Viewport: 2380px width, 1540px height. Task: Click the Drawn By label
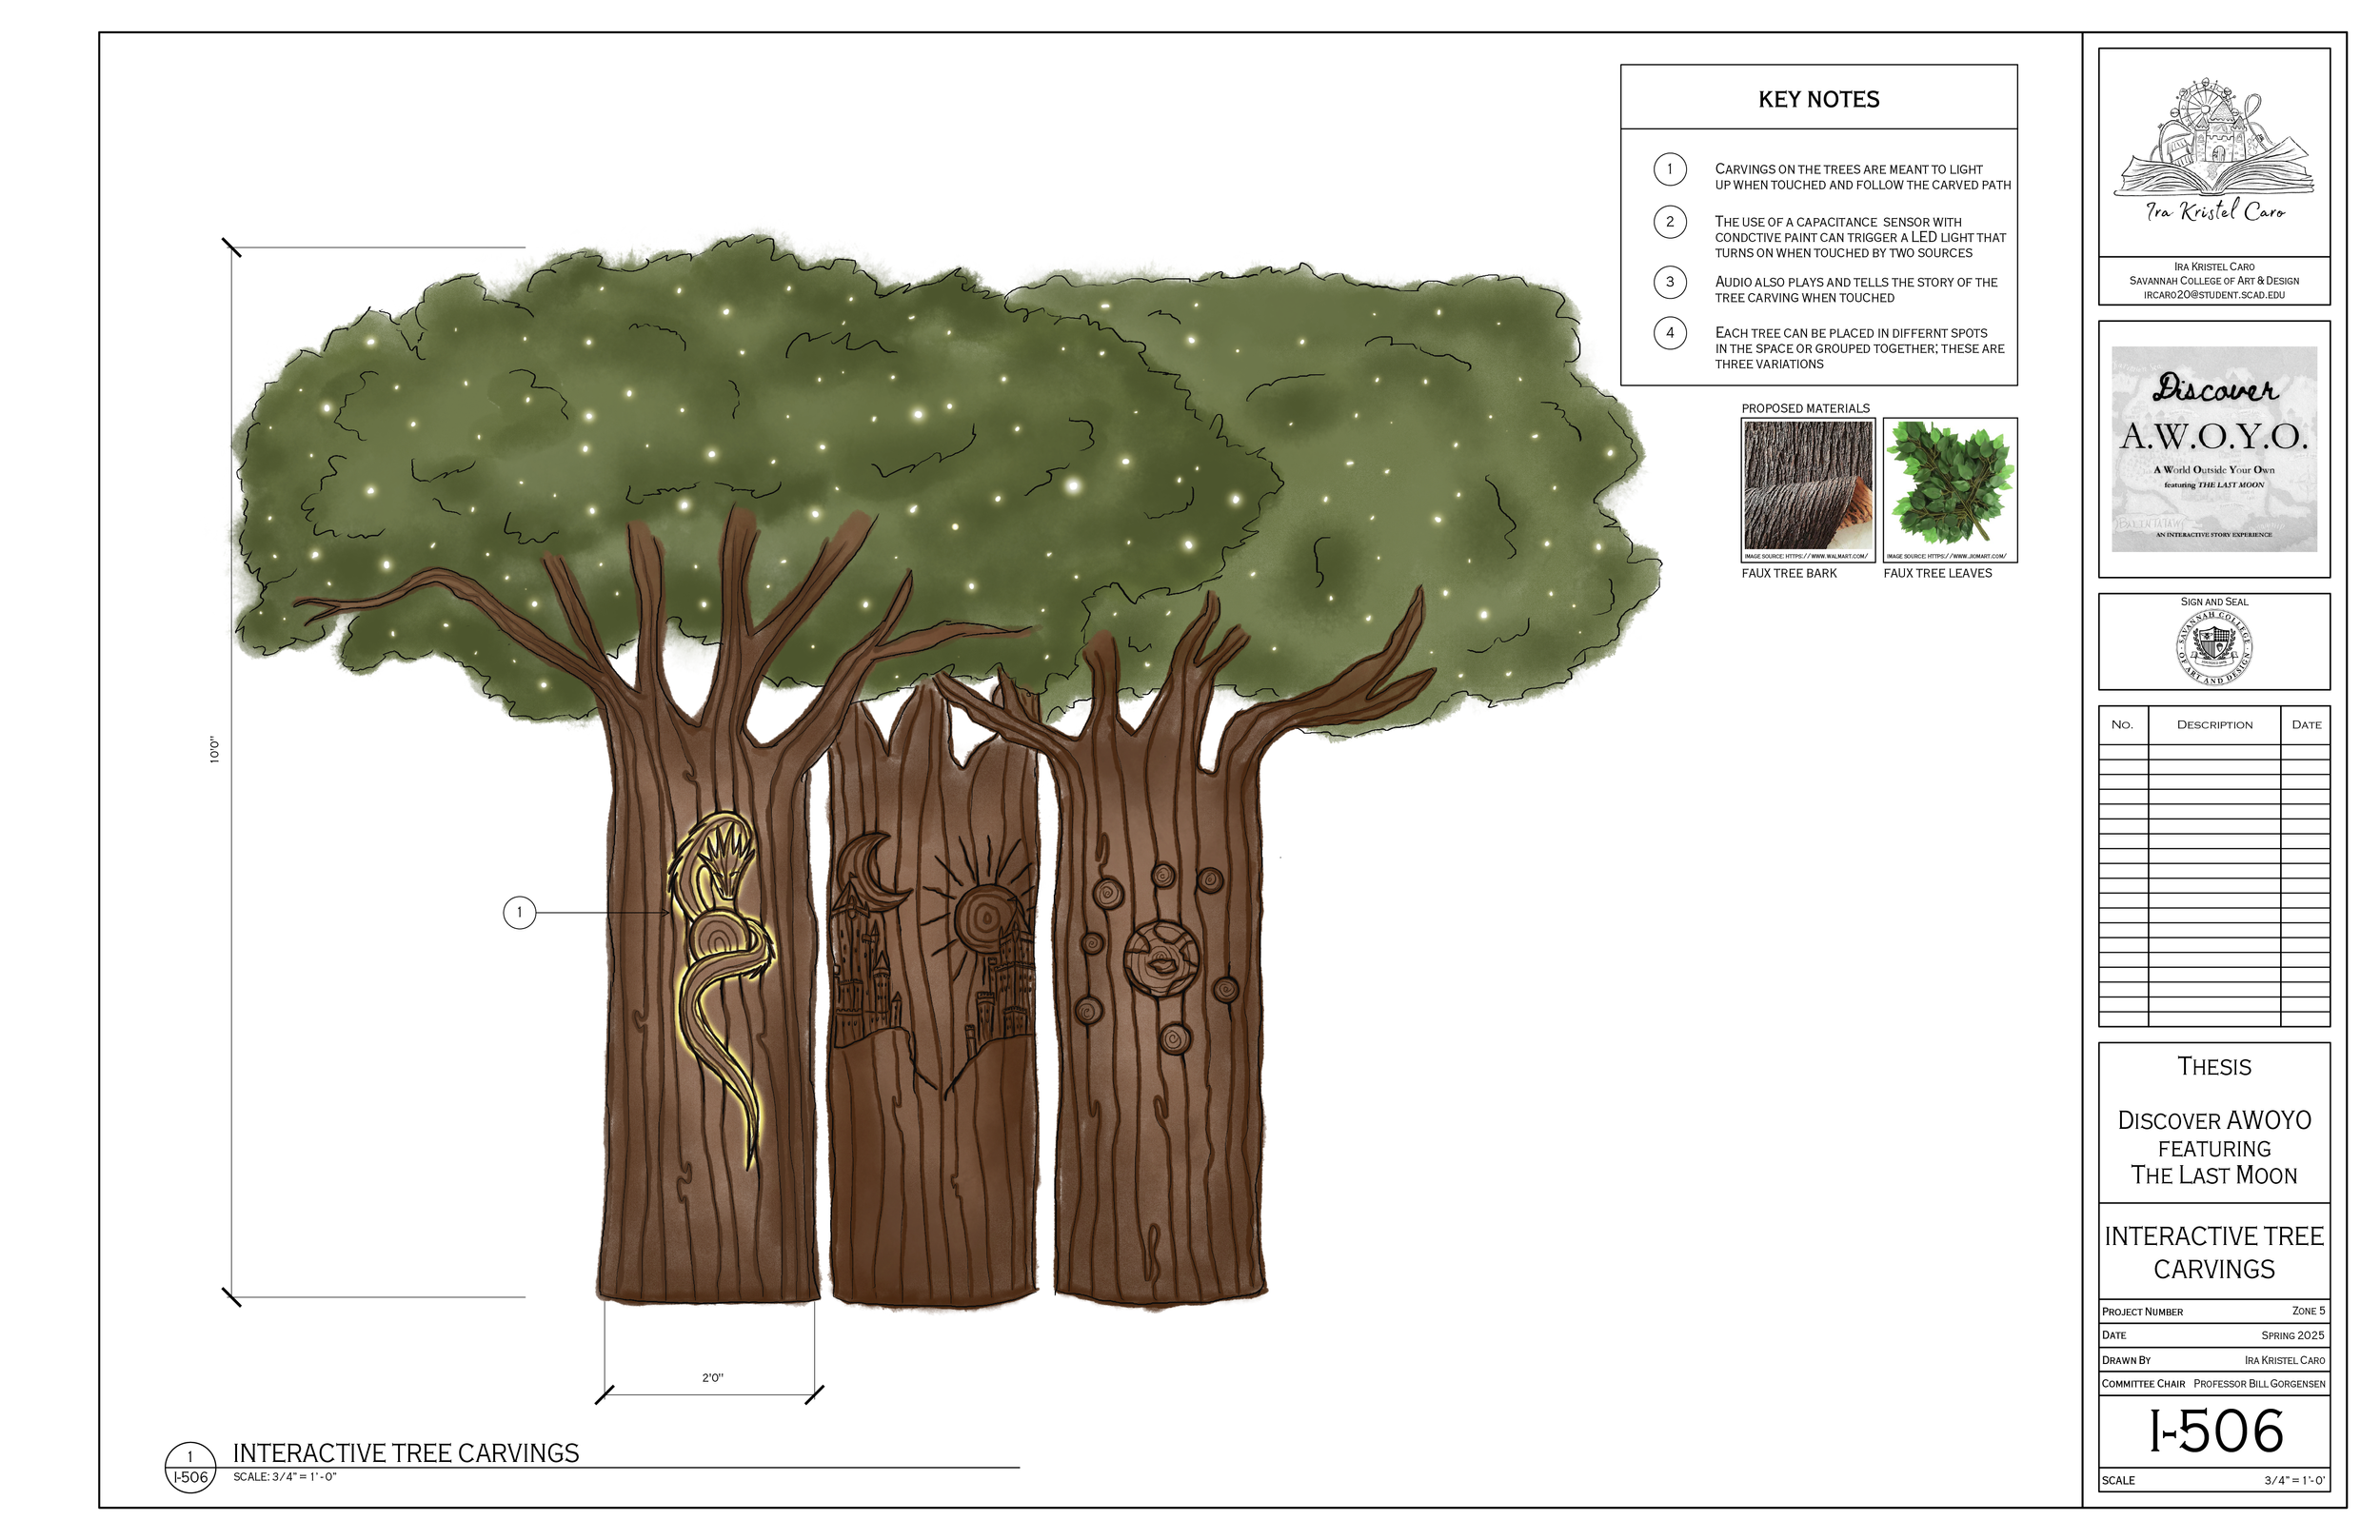click(x=2126, y=1360)
